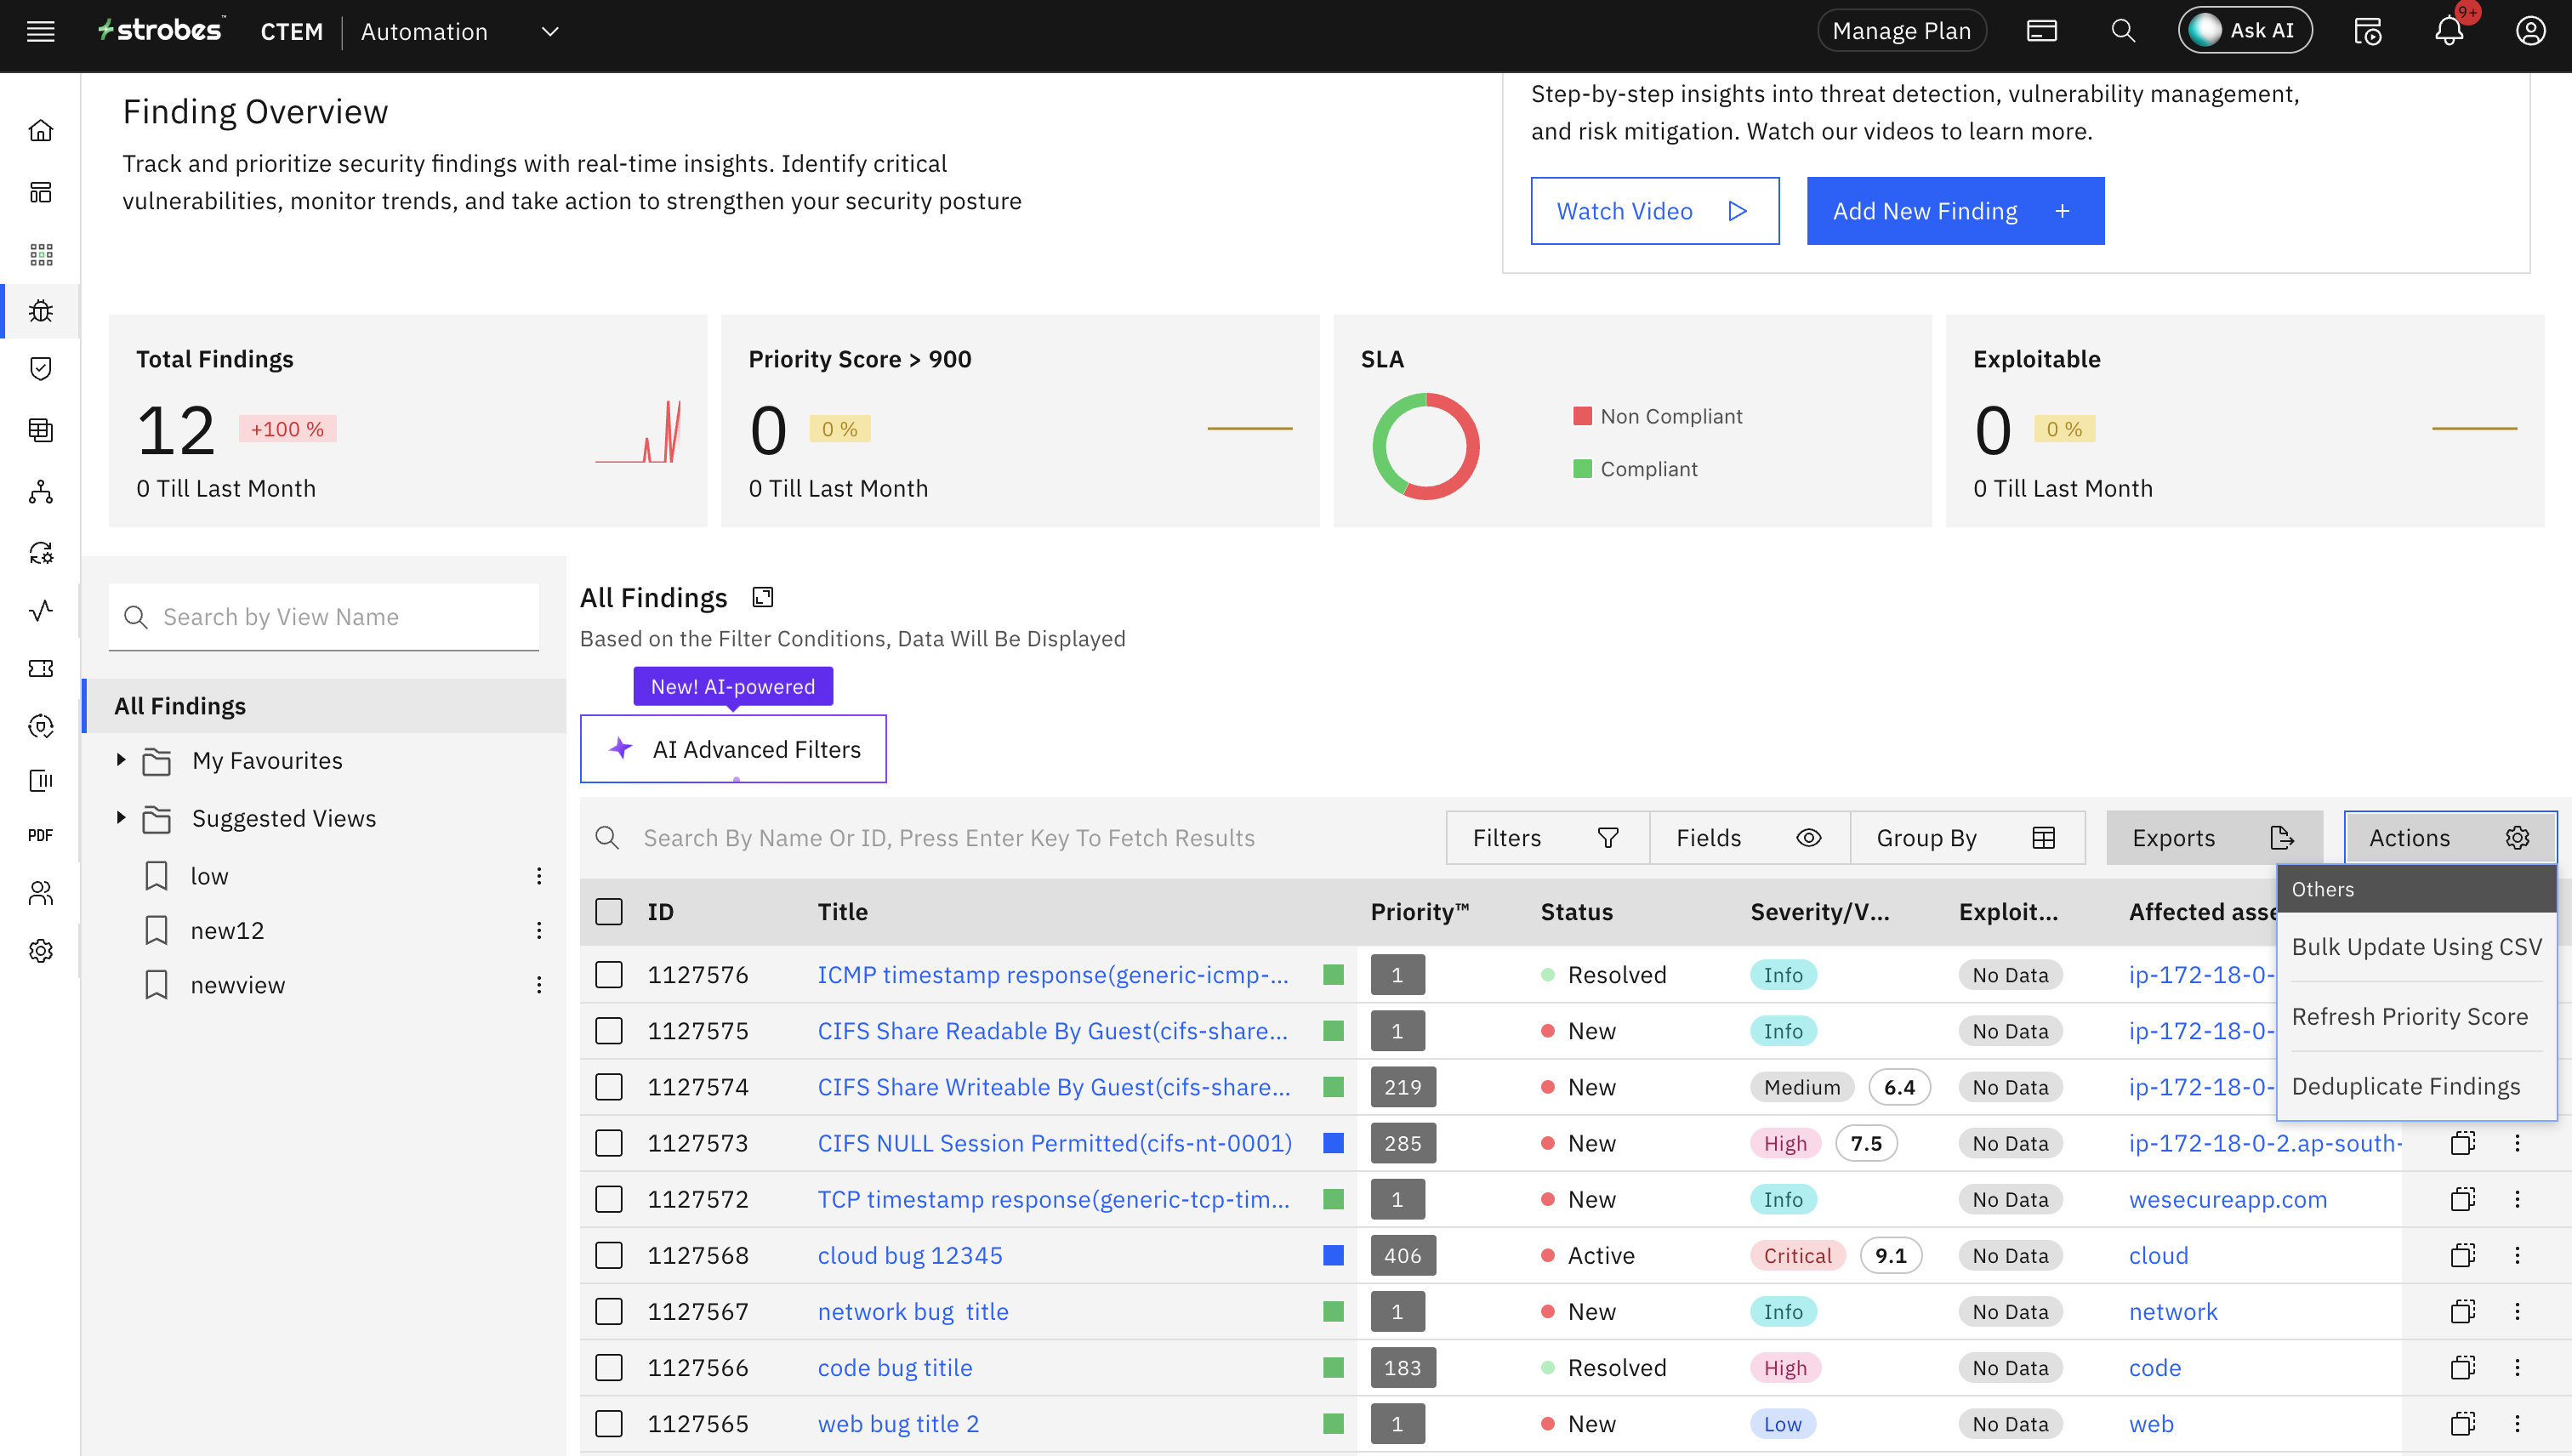The width and height of the screenshot is (2572, 1456).
Task: Open user profile icon in header
Action: click(x=2530, y=31)
